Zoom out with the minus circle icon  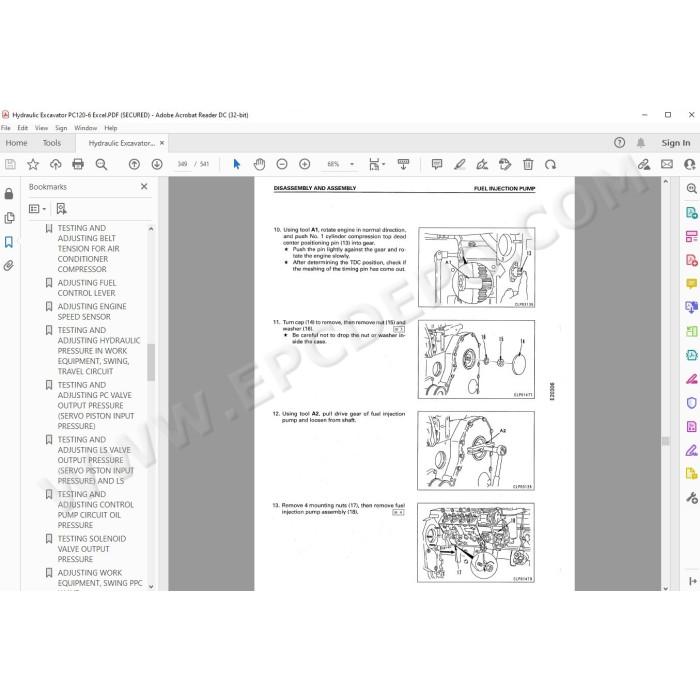pyautogui.click(x=282, y=164)
